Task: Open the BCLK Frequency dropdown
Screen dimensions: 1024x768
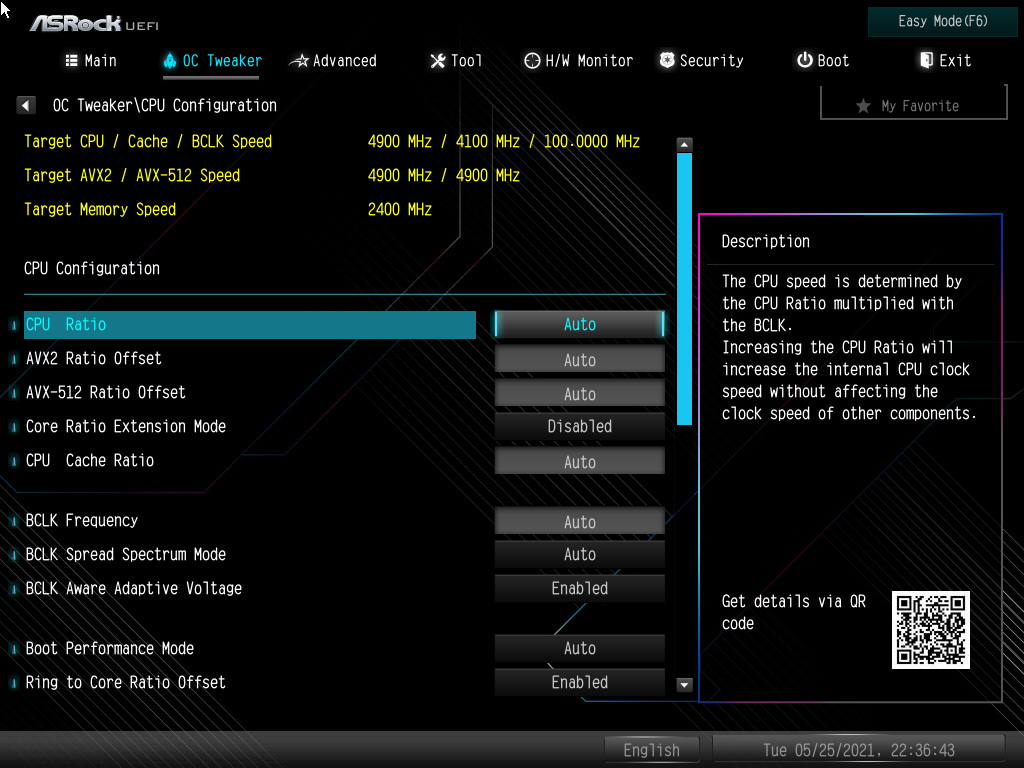Action: point(579,520)
